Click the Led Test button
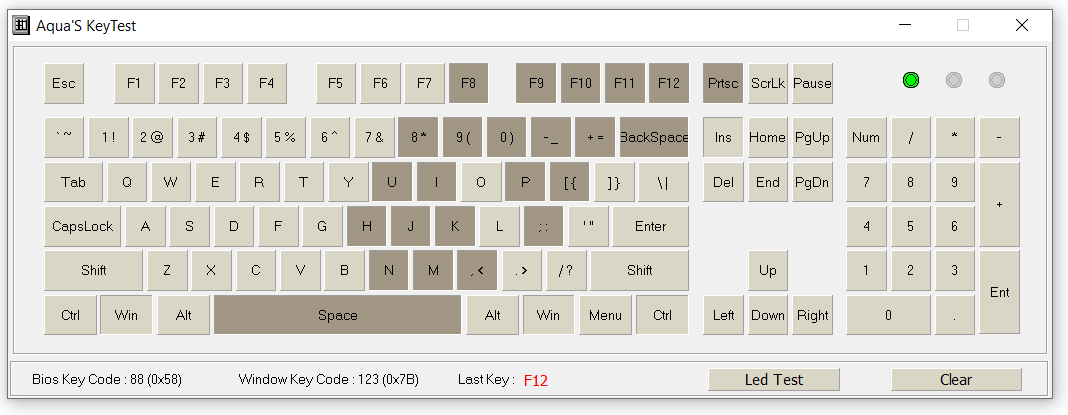Image resolution: width=1068 pixels, height=415 pixels. tap(774, 380)
